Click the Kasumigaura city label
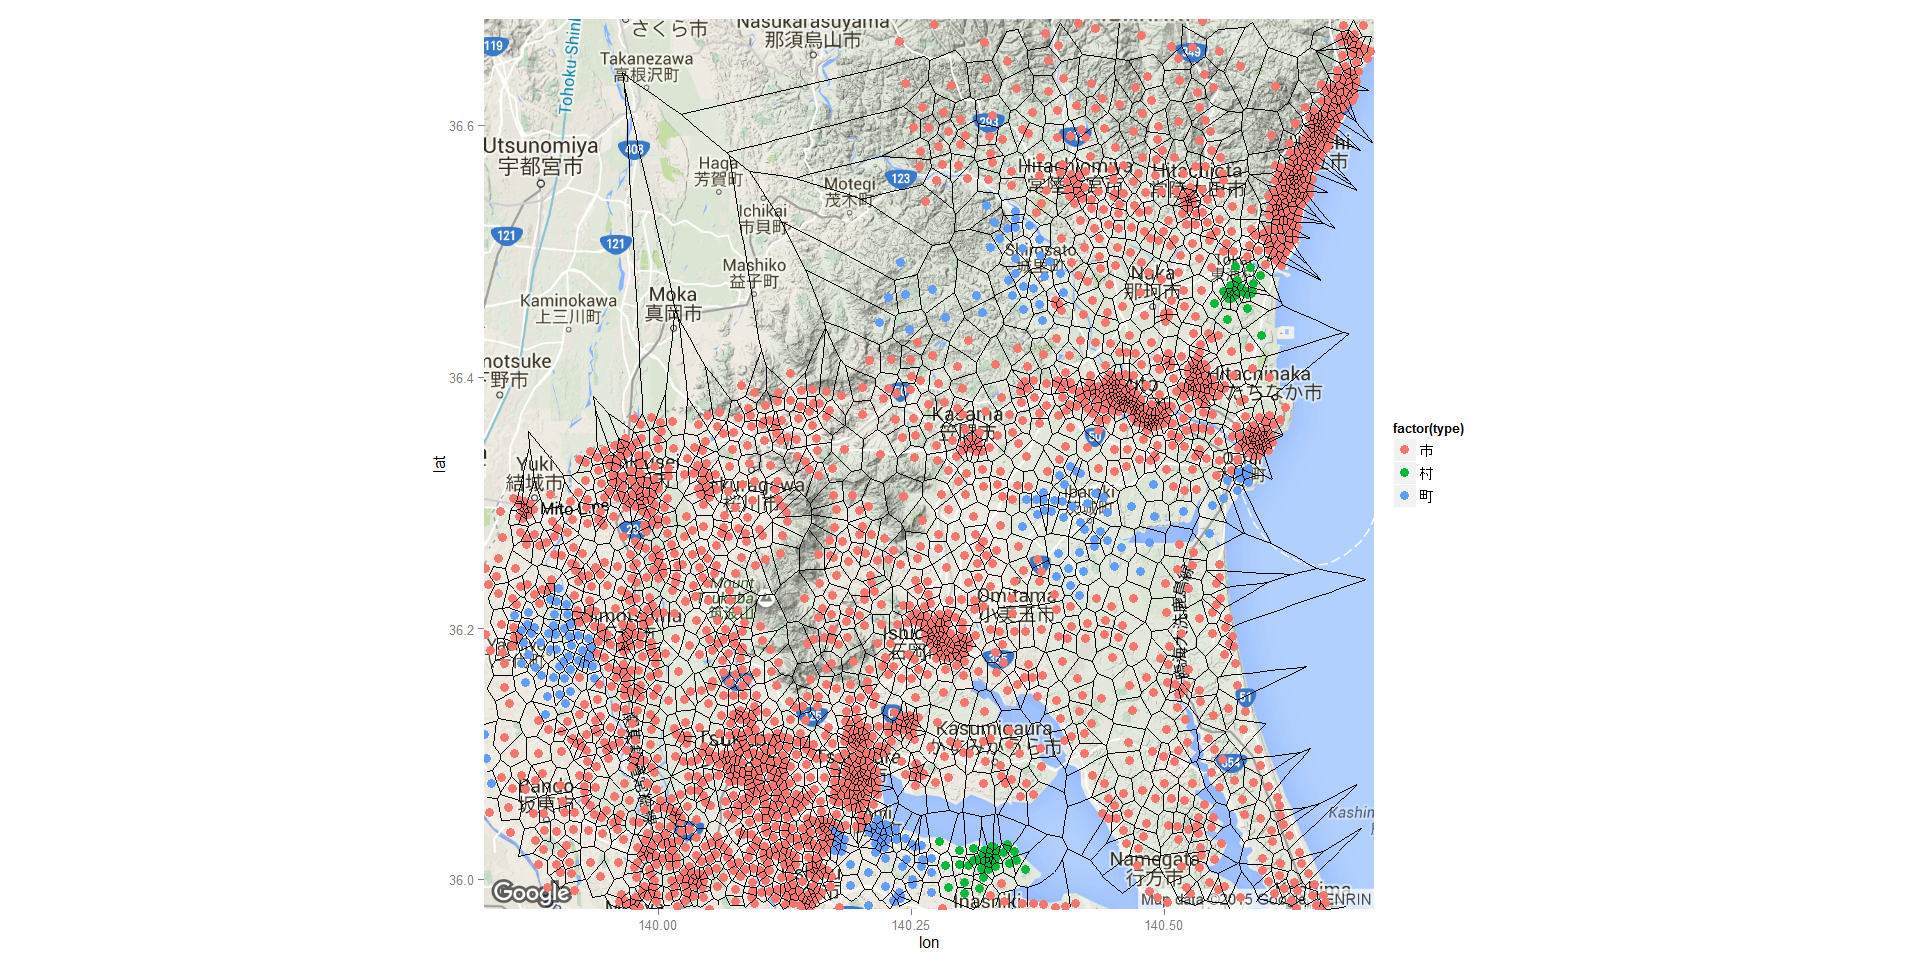The image size is (1920, 962). (x=994, y=729)
